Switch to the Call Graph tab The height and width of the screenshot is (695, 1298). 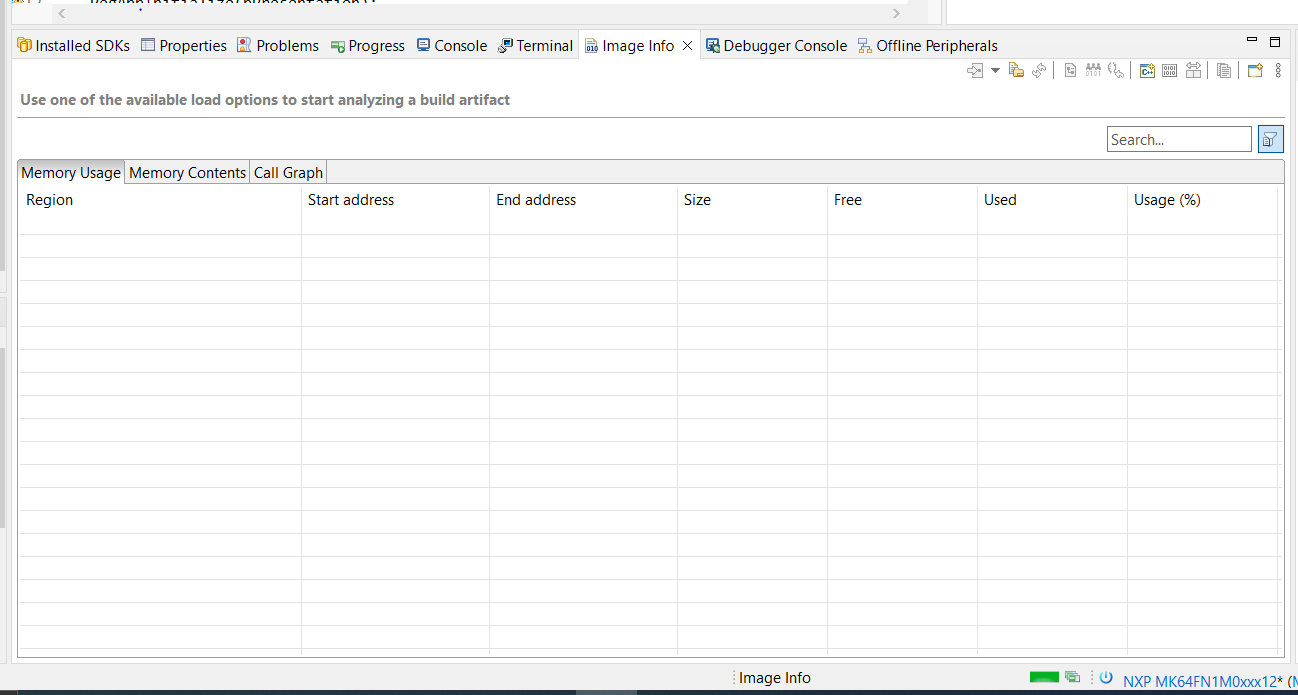click(288, 172)
